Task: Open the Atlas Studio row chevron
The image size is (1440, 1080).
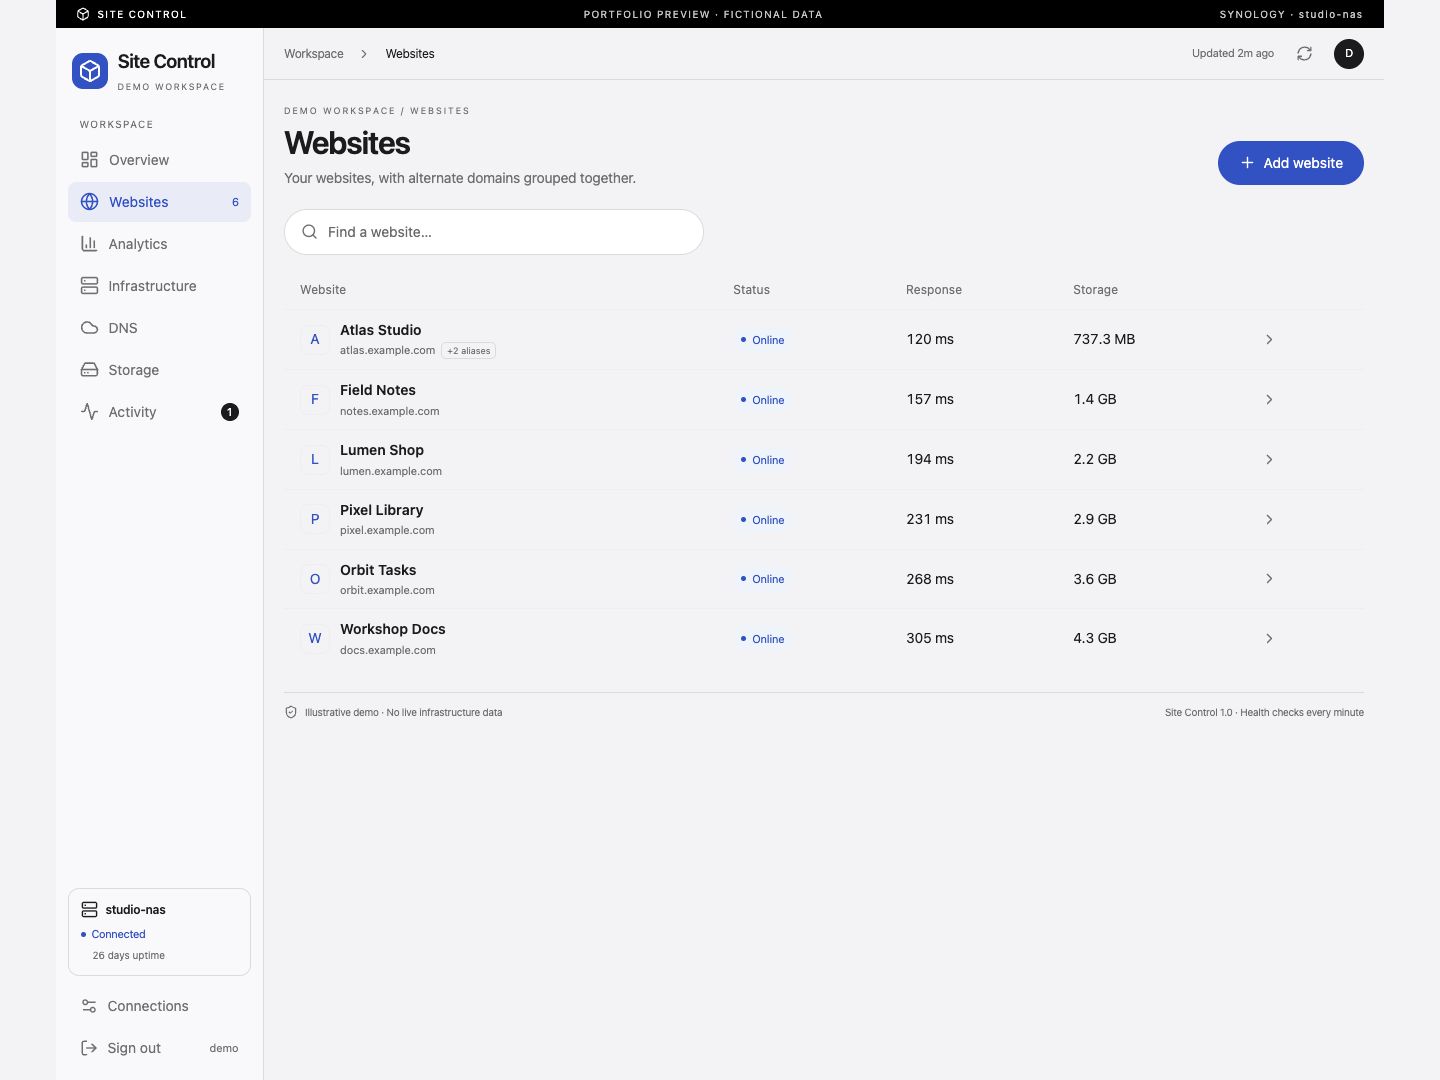Action: coord(1269,340)
